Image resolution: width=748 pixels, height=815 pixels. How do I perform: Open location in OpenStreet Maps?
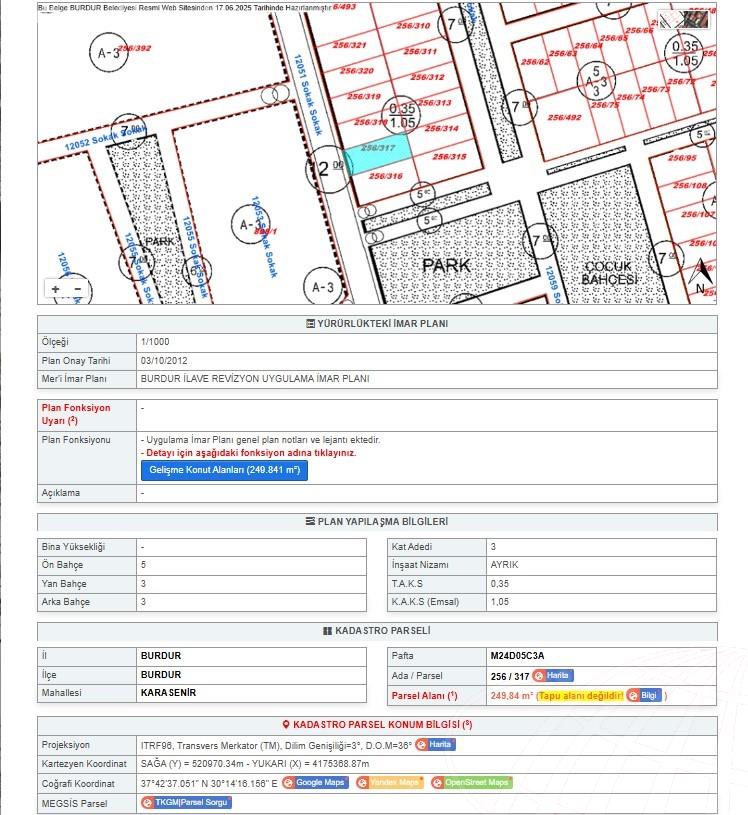click(x=471, y=782)
